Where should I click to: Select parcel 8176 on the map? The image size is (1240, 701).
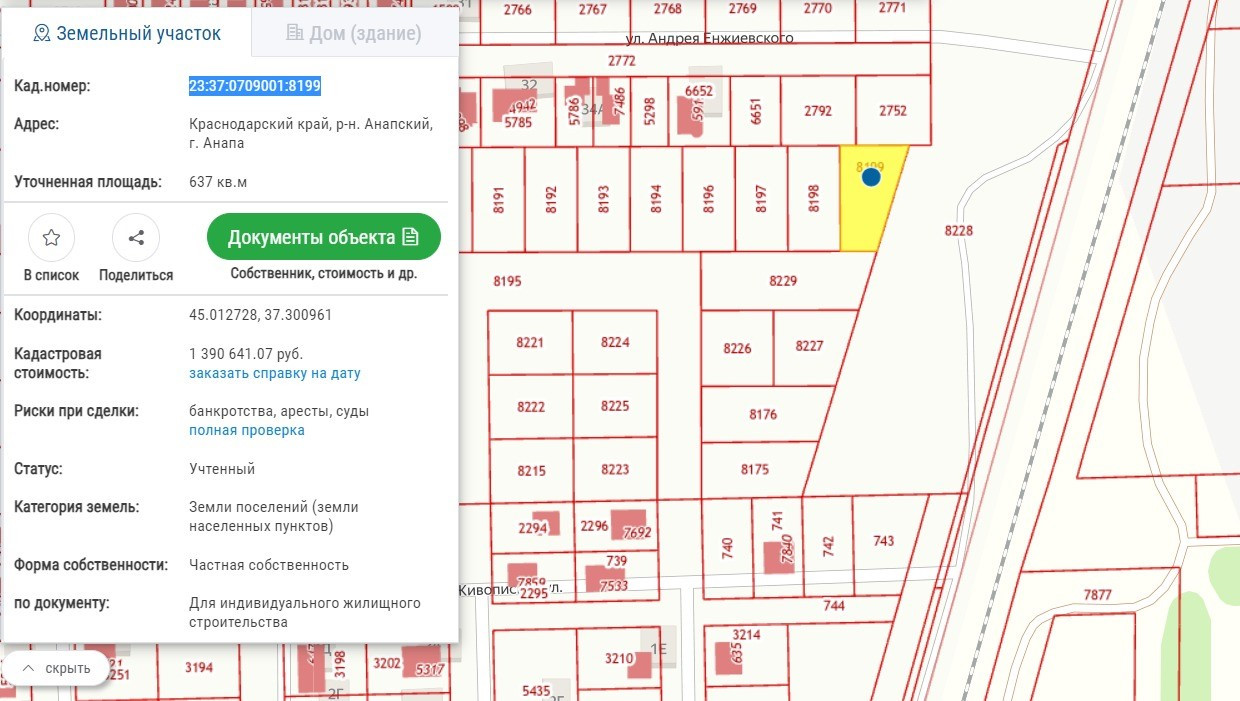(763, 414)
